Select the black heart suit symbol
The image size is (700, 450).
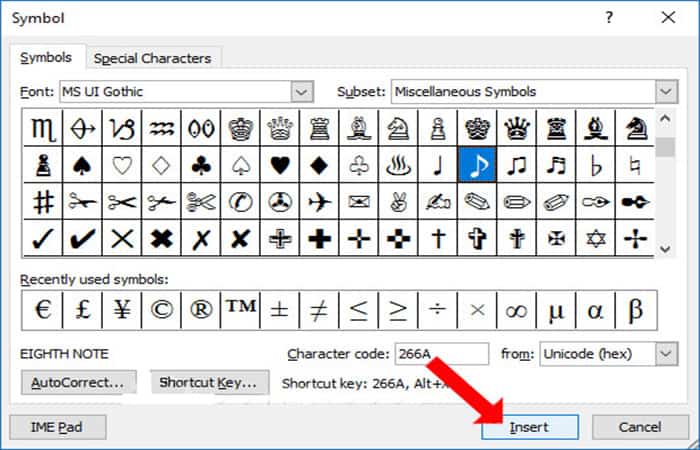[279, 165]
